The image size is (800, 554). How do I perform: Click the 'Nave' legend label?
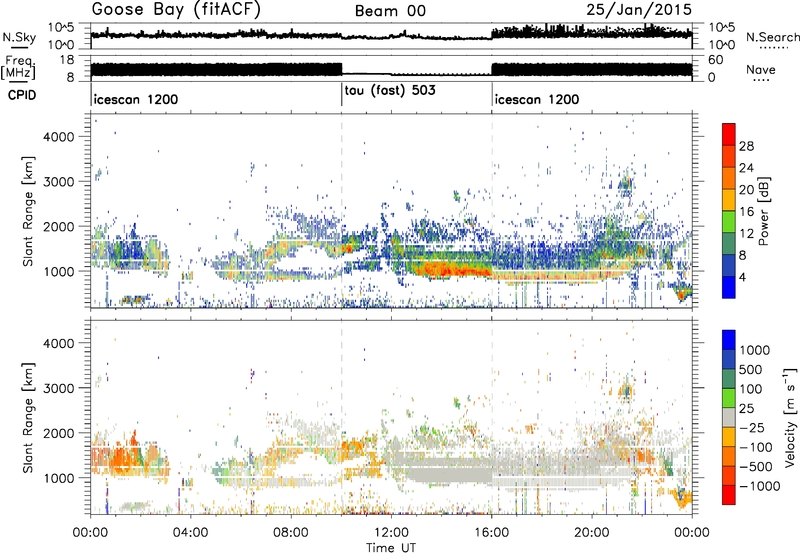click(x=761, y=69)
